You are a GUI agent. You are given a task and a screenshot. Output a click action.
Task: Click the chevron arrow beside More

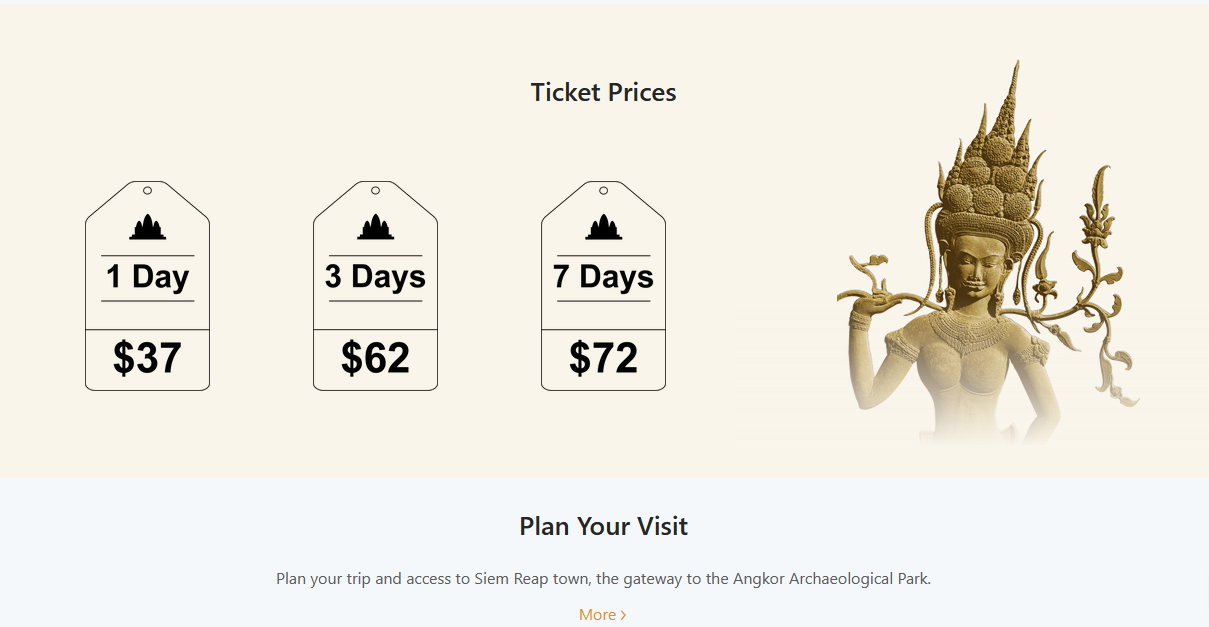click(x=624, y=615)
